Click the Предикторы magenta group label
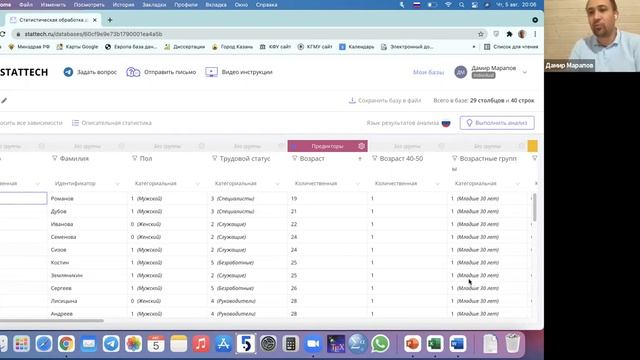640x360 pixels. (327, 146)
